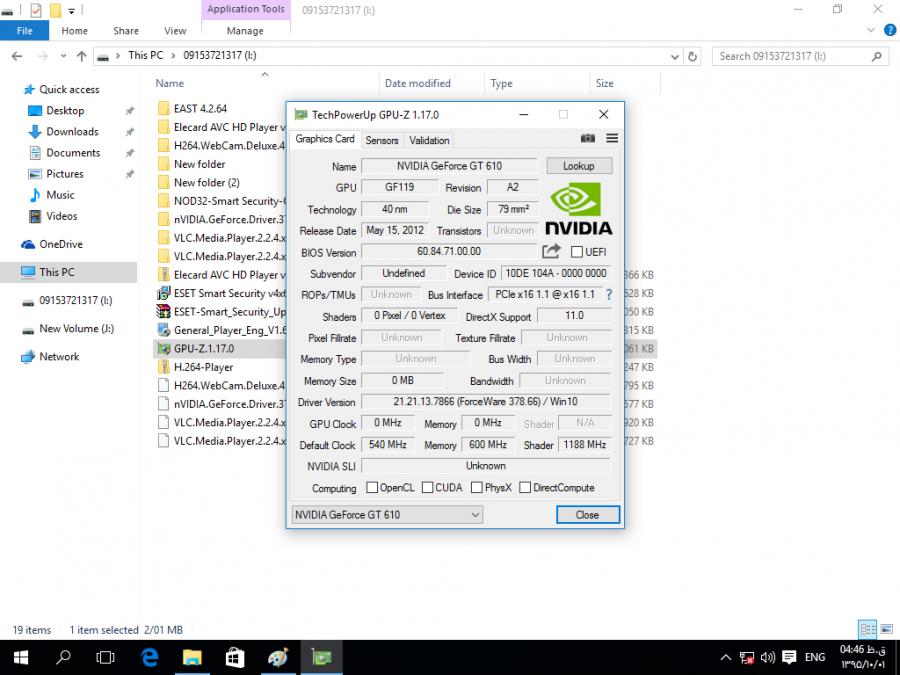This screenshot has width=900, height=675.
Task: Open the GPU-Z hamburger menu
Action: [612, 138]
